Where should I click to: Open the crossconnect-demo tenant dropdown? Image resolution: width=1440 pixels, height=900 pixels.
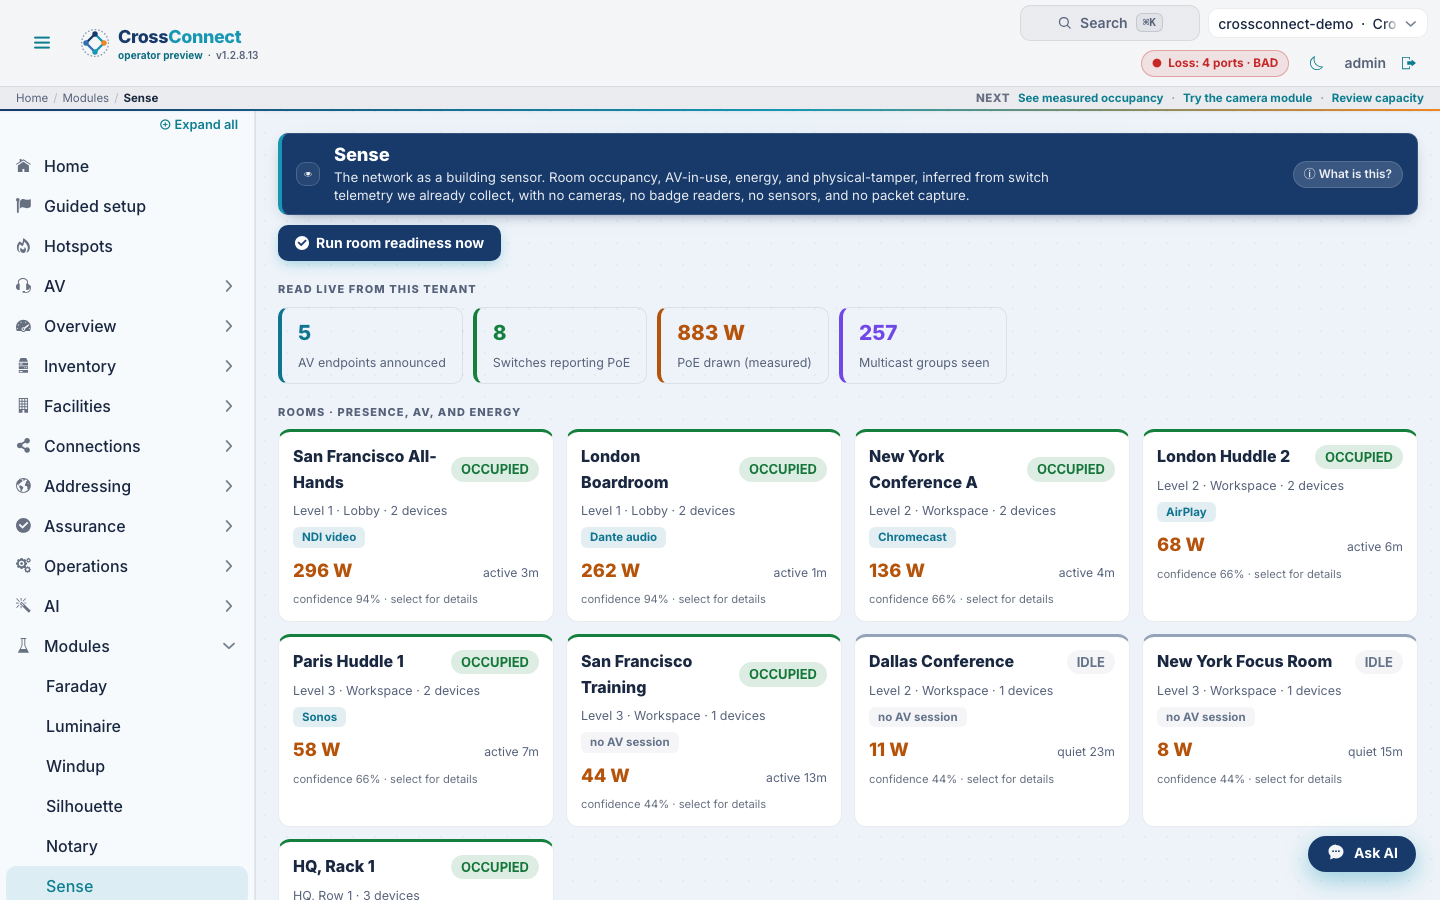tap(1317, 23)
